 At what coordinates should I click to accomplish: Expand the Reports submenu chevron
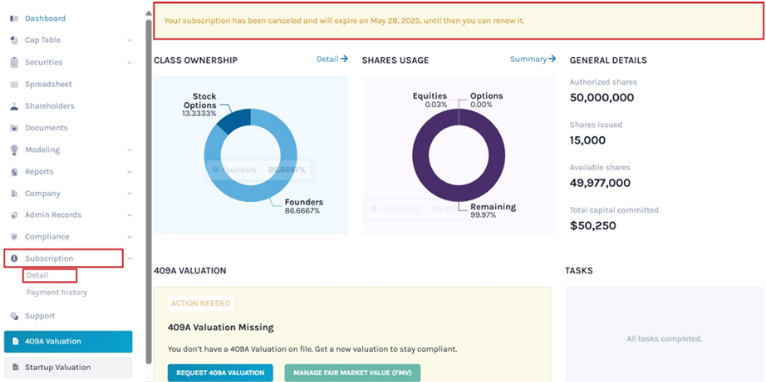click(129, 172)
